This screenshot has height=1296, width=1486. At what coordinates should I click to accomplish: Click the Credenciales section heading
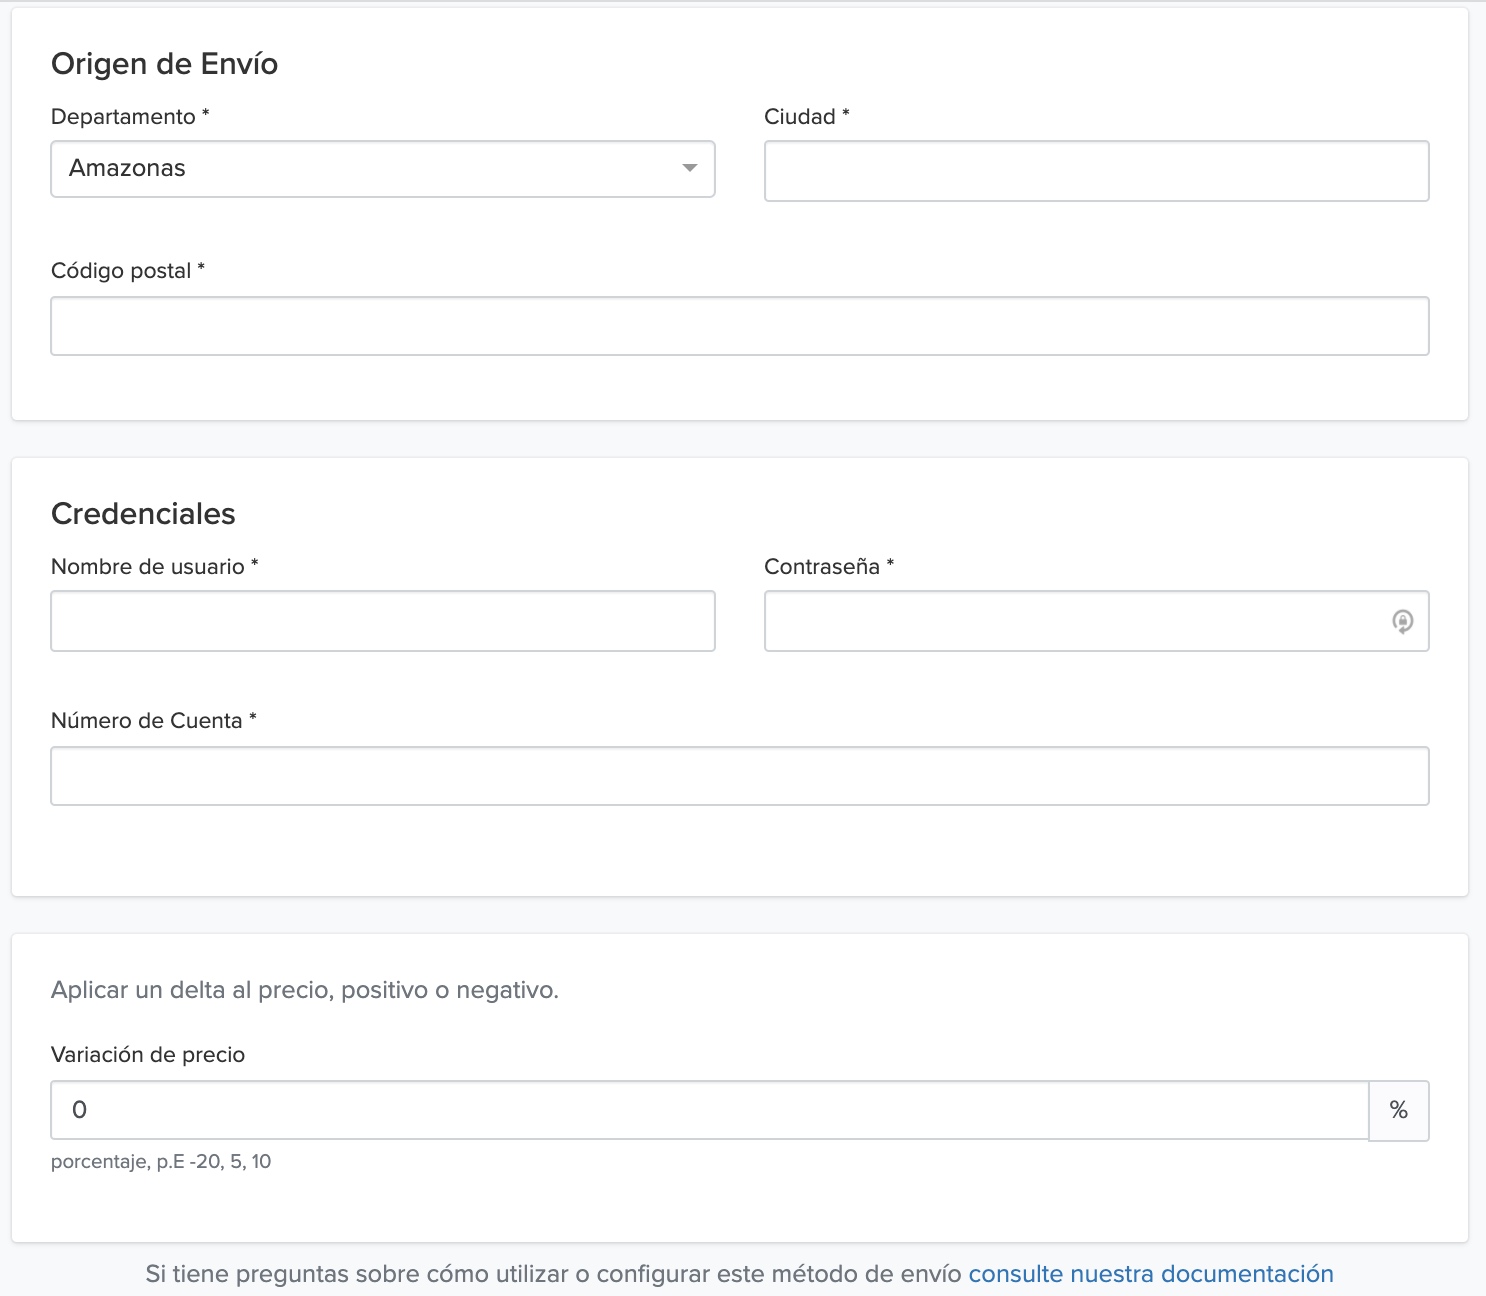click(143, 514)
